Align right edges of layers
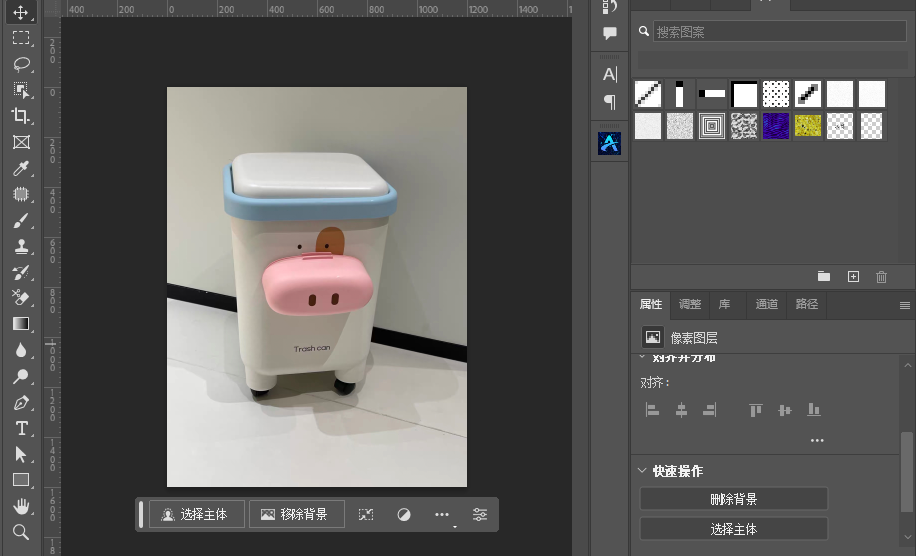Viewport: 916px width, 556px height. pyautogui.click(x=709, y=410)
